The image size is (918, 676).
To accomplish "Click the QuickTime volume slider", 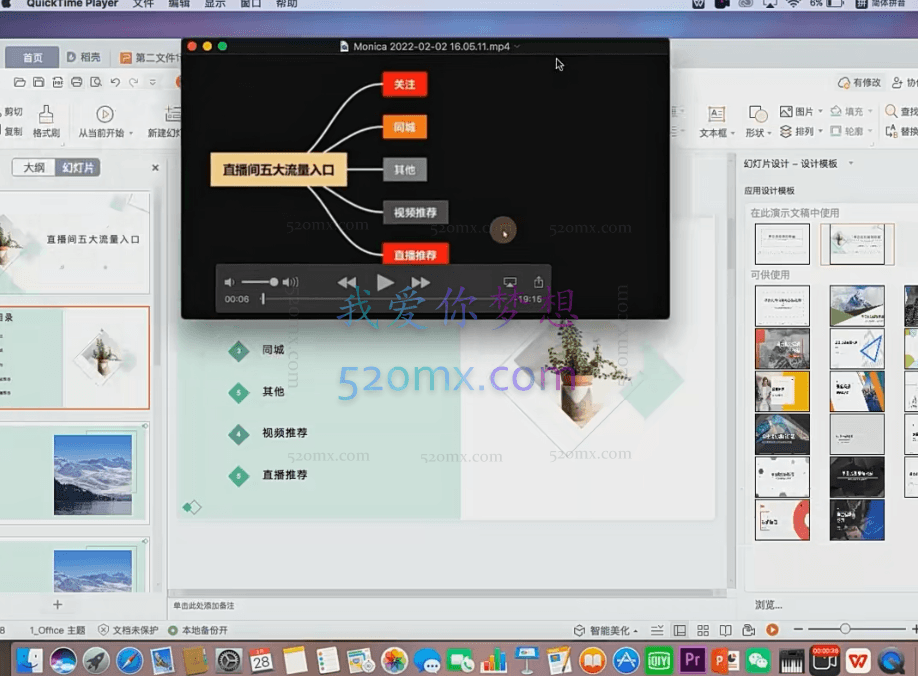I will tap(262, 282).
